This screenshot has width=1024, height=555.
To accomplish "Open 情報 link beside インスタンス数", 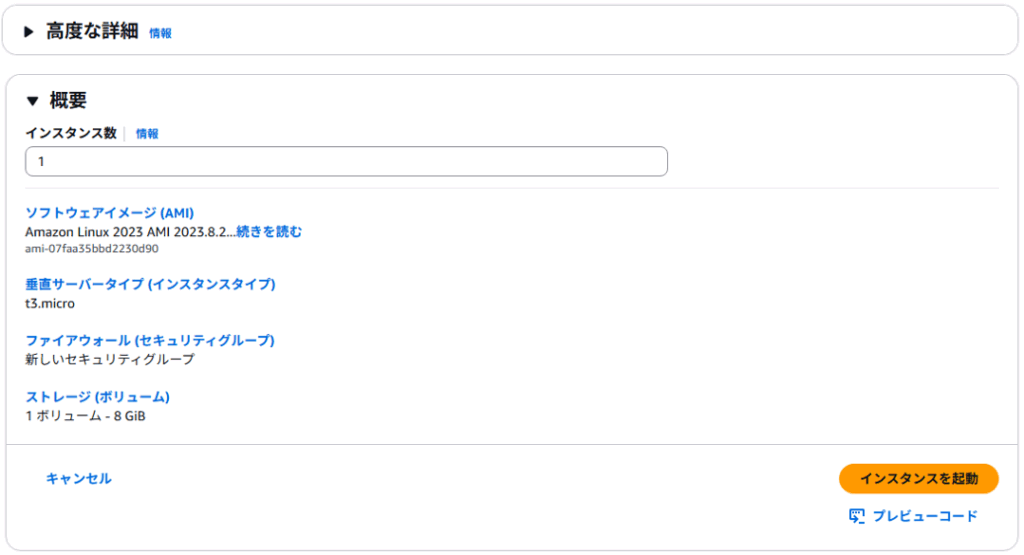I will (x=147, y=133).
